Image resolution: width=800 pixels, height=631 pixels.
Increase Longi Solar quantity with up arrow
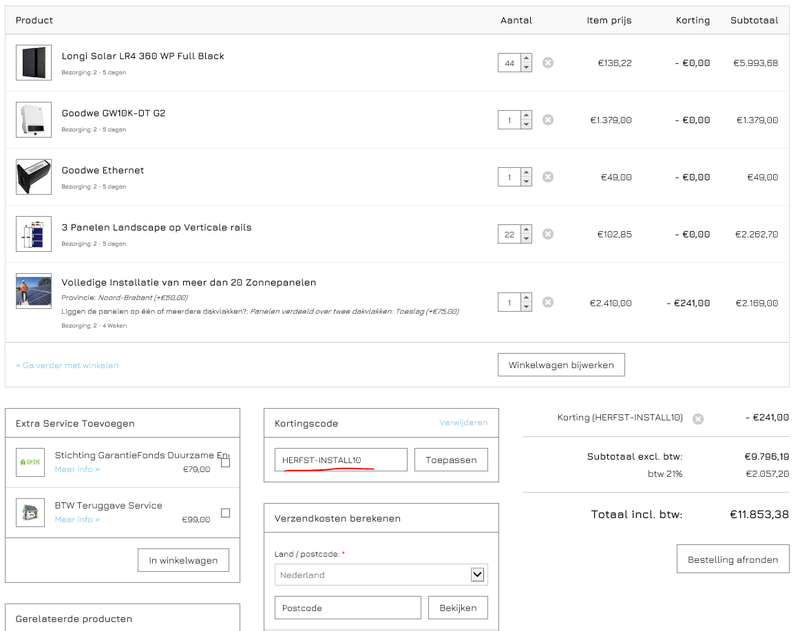pyautogui.click(x=526, y=58)
